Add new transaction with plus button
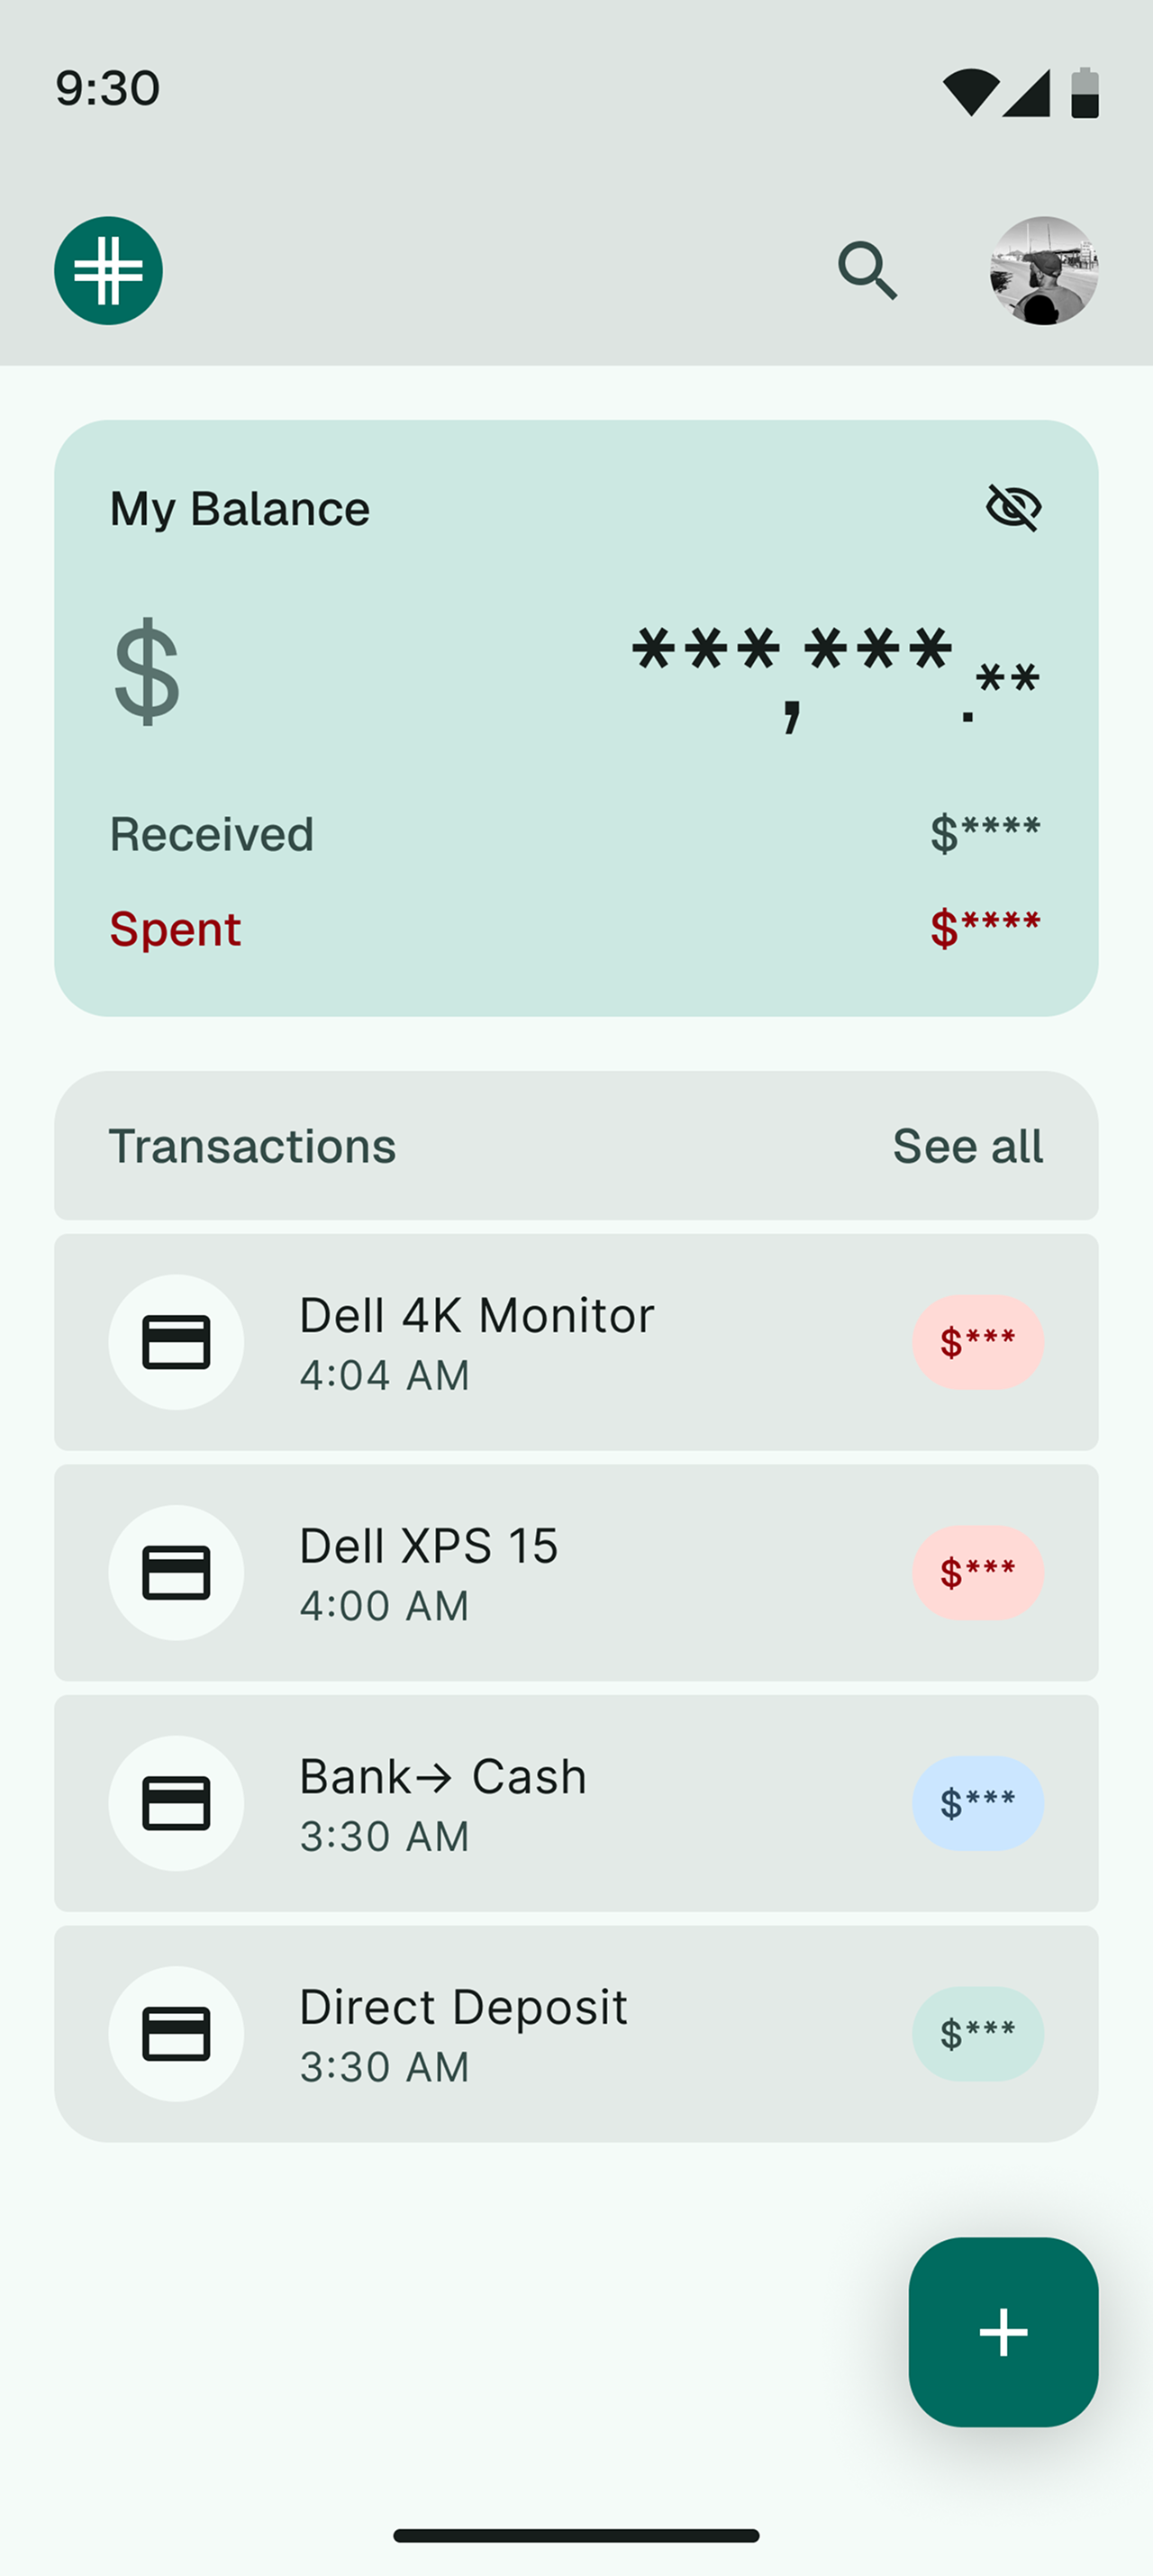Viewport: 1153px width, 2576px height. [x=1003, y=2332]
